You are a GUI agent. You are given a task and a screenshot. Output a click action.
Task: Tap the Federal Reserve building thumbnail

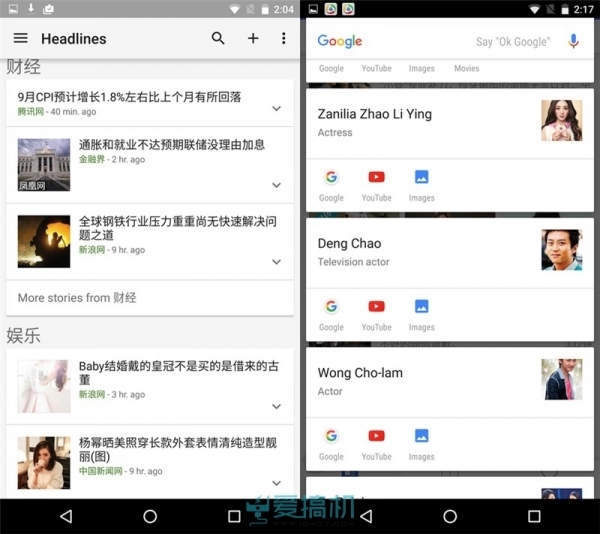pyautogui.click(x=44, y=165)
